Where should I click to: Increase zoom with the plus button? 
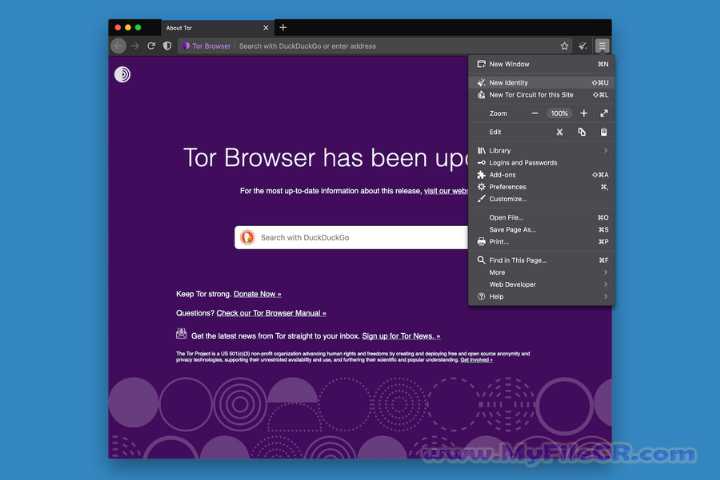pyautogui.click(x=584, y=113)
